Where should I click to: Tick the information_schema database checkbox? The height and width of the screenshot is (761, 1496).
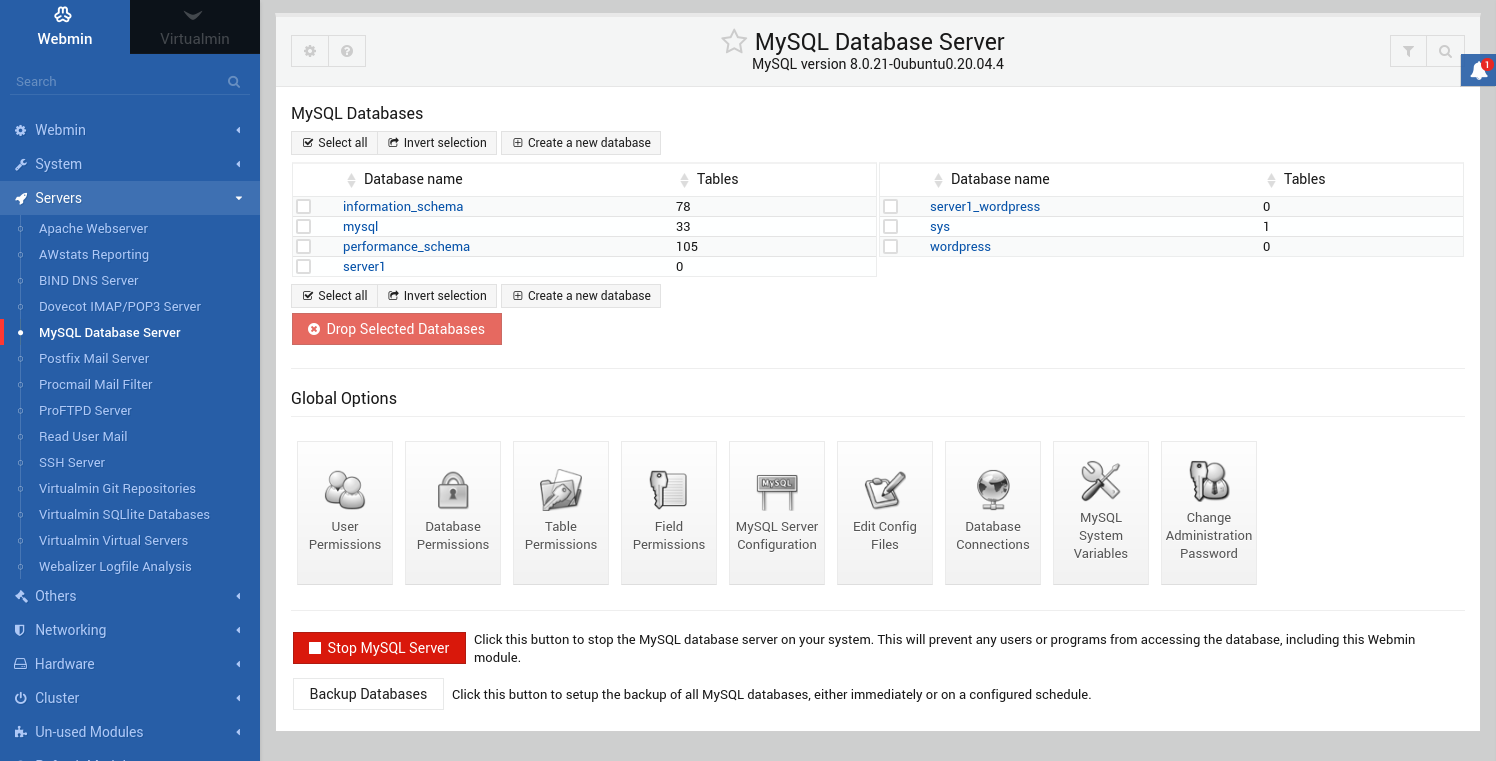(x=304, y=206)
